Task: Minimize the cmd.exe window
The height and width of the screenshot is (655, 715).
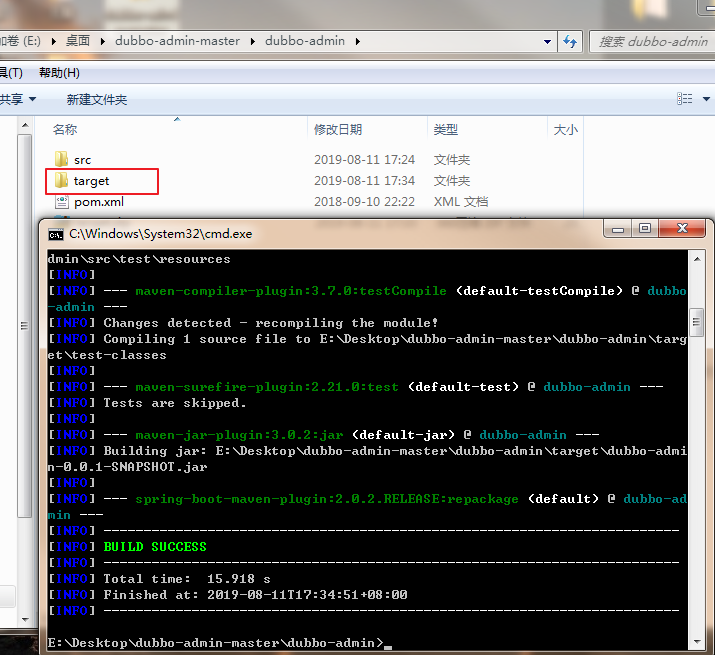Action: click(618, 229)
